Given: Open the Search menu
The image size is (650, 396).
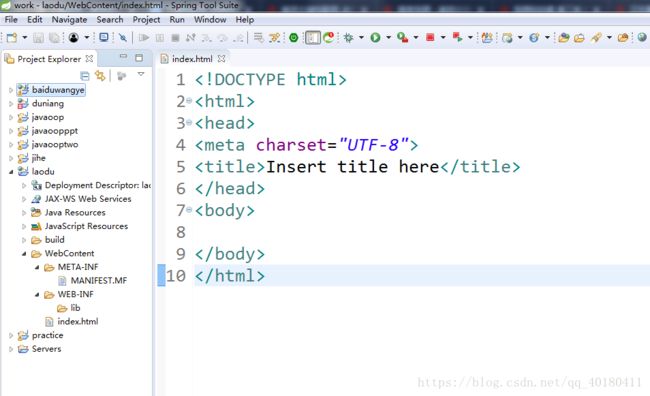Looking at the screenshot, I should [110, 19].
